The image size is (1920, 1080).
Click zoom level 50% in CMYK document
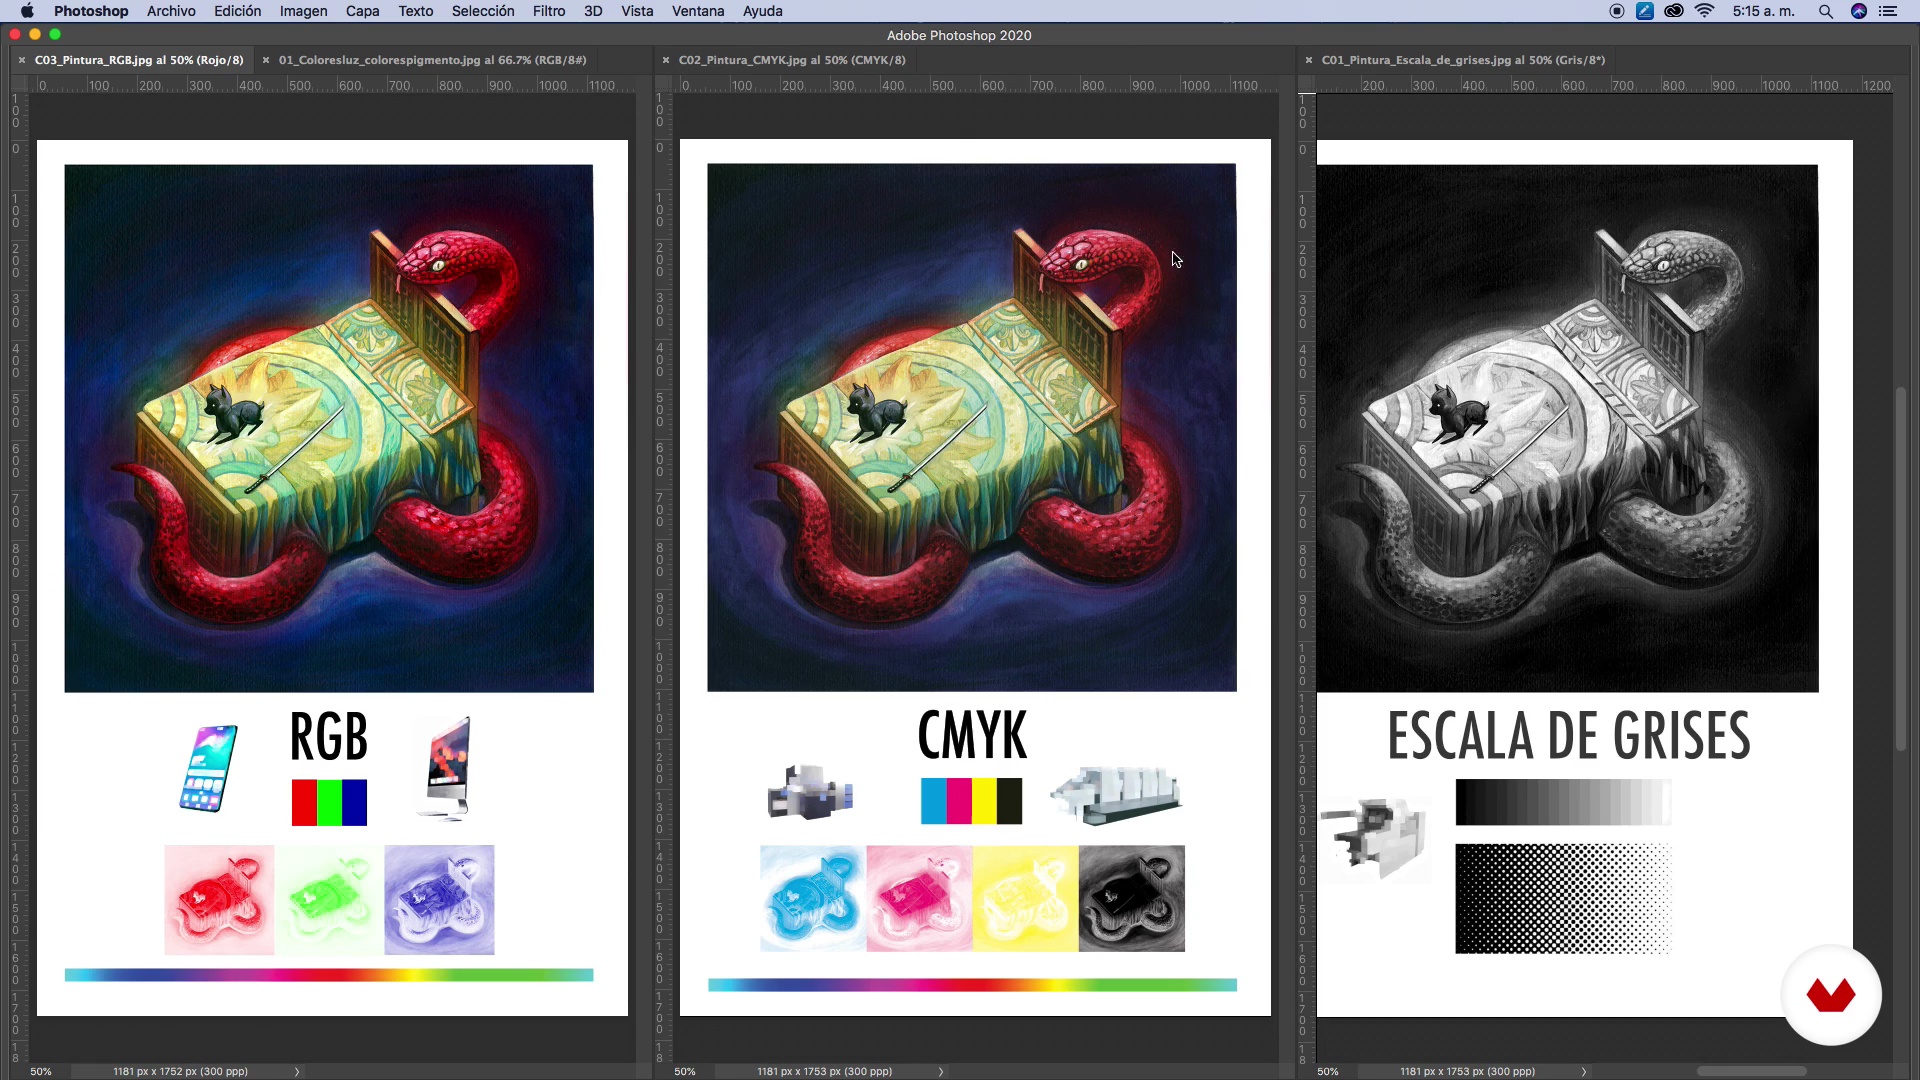[x=685, y=1071]
